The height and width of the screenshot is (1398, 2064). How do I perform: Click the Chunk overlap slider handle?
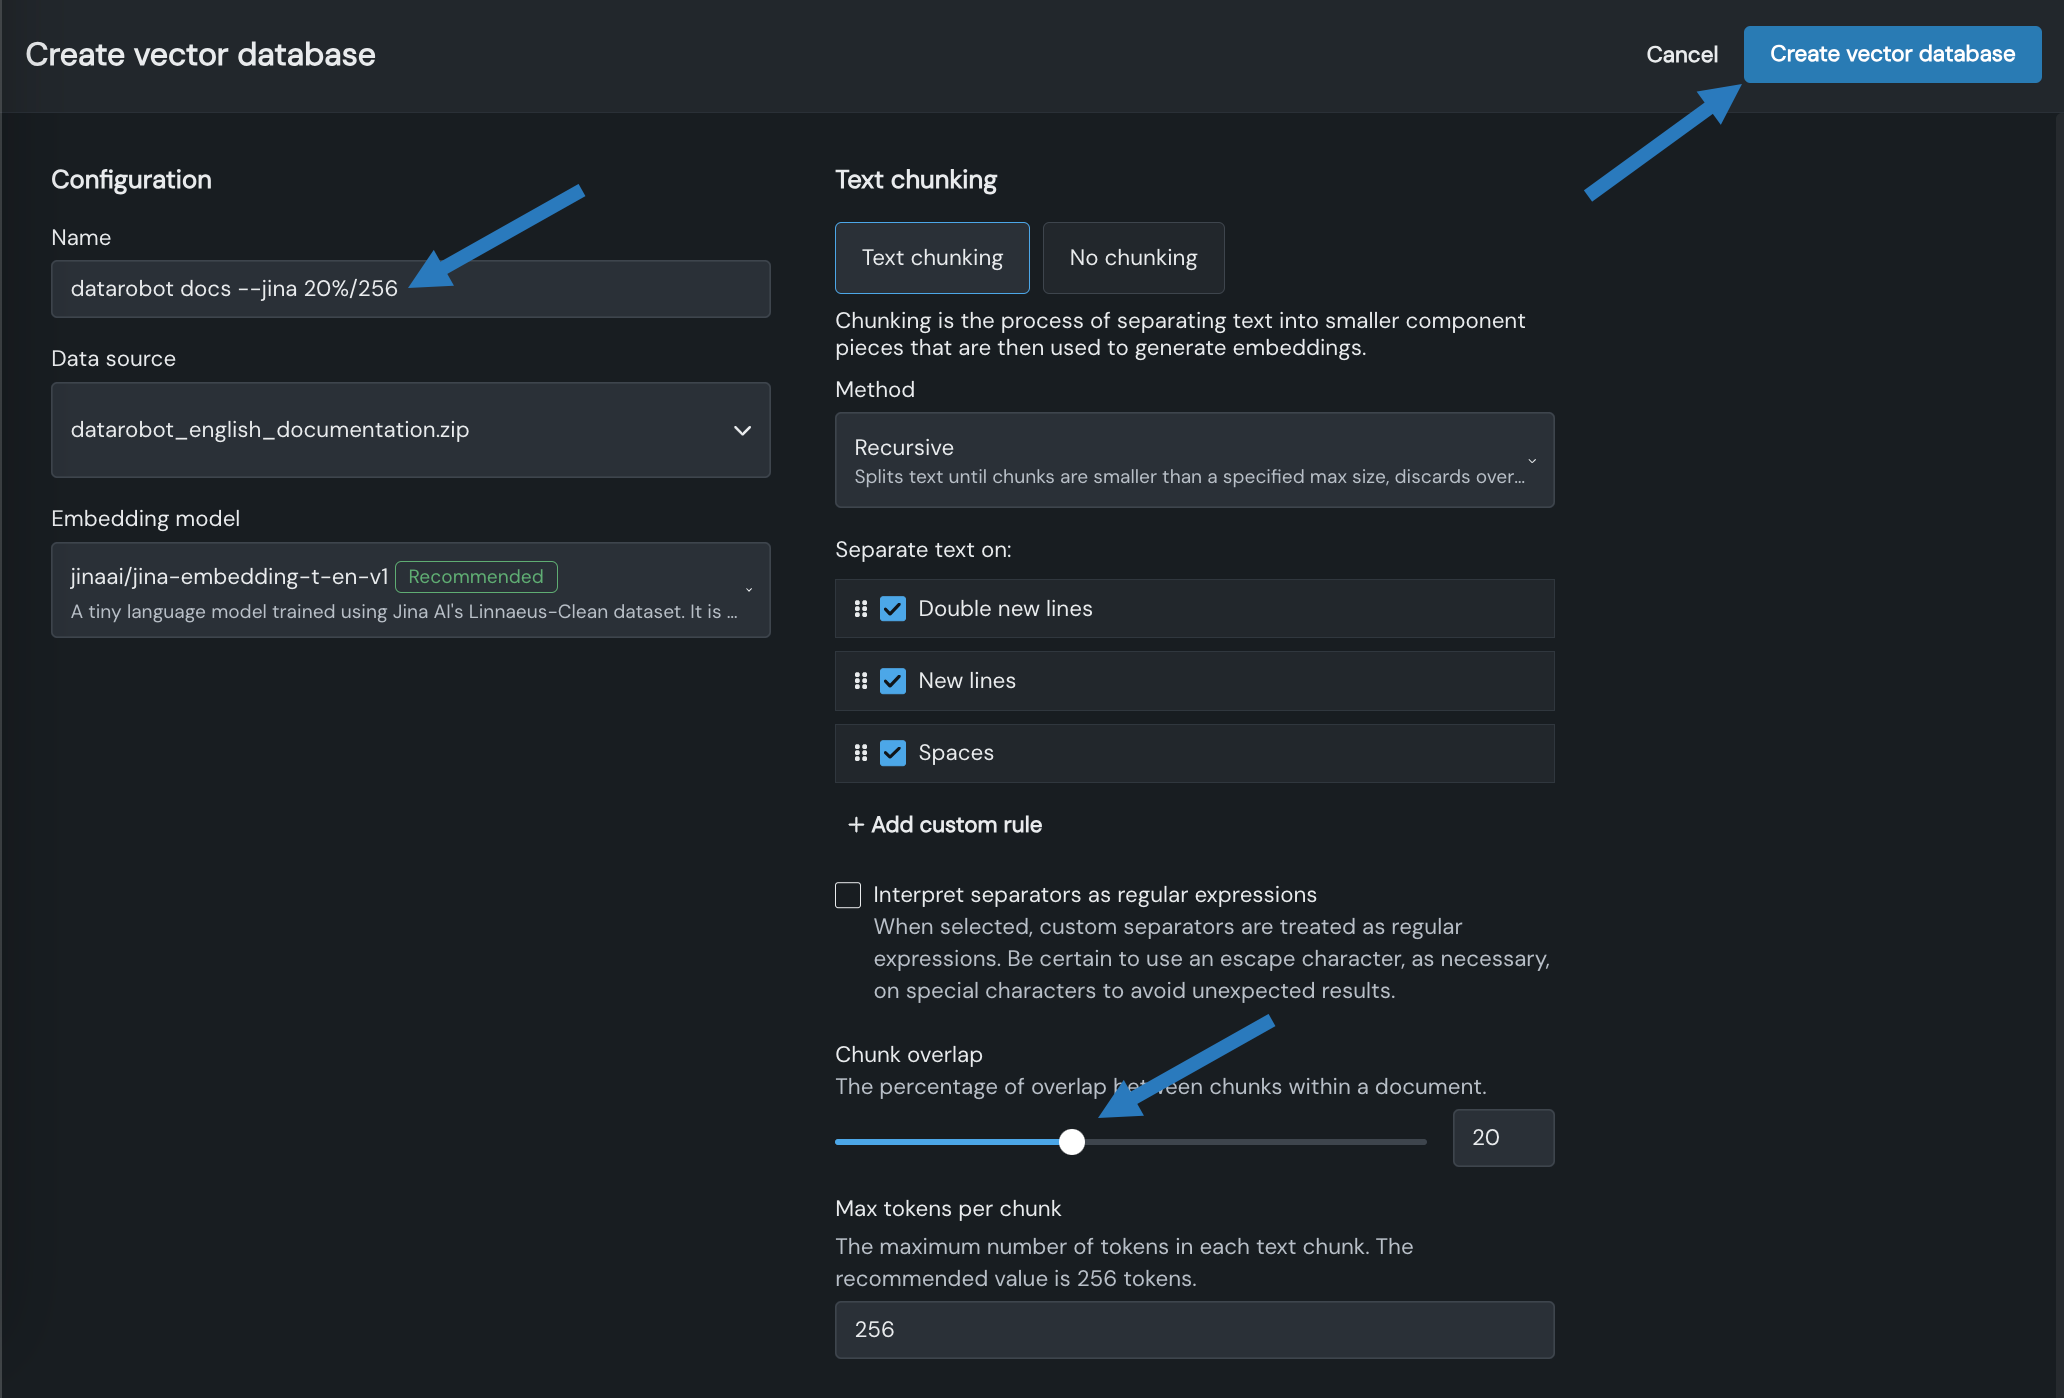pyautogui.click(x=1072, y=1142)
